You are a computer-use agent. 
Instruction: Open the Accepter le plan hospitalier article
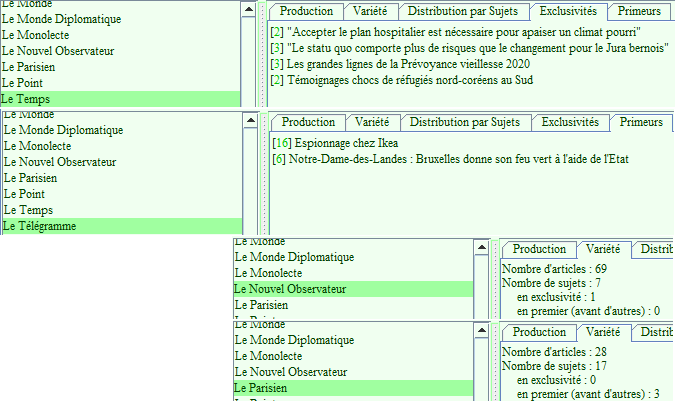pos(462,32)
